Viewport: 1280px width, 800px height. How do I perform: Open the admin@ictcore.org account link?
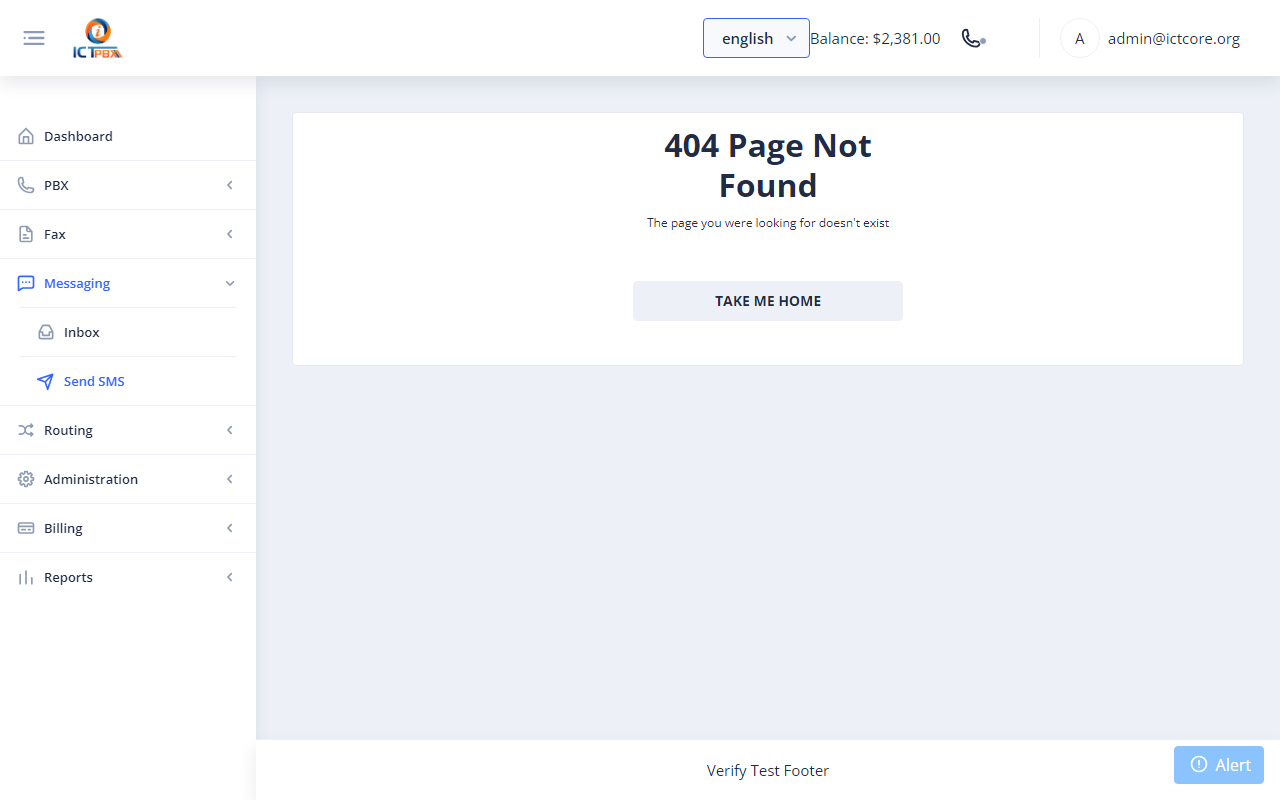[x=1174, y=39]
